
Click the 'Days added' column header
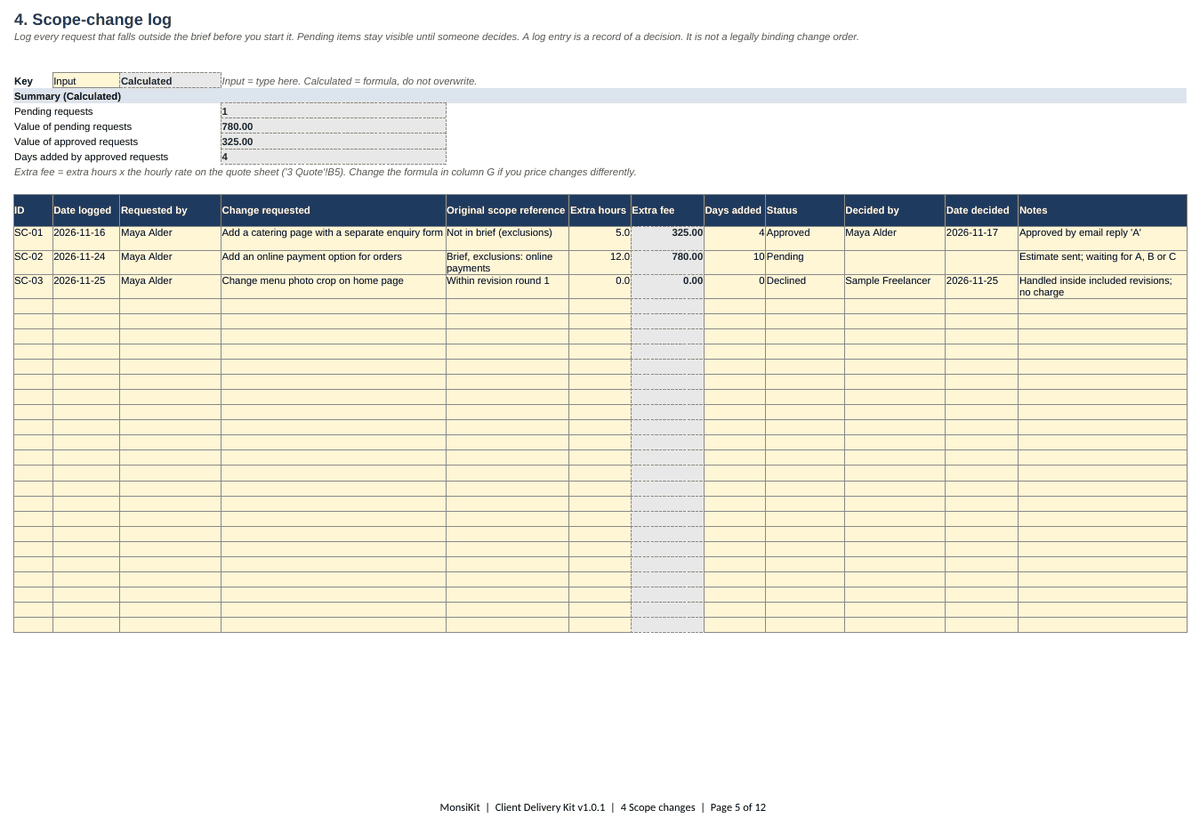click(735, 210)
